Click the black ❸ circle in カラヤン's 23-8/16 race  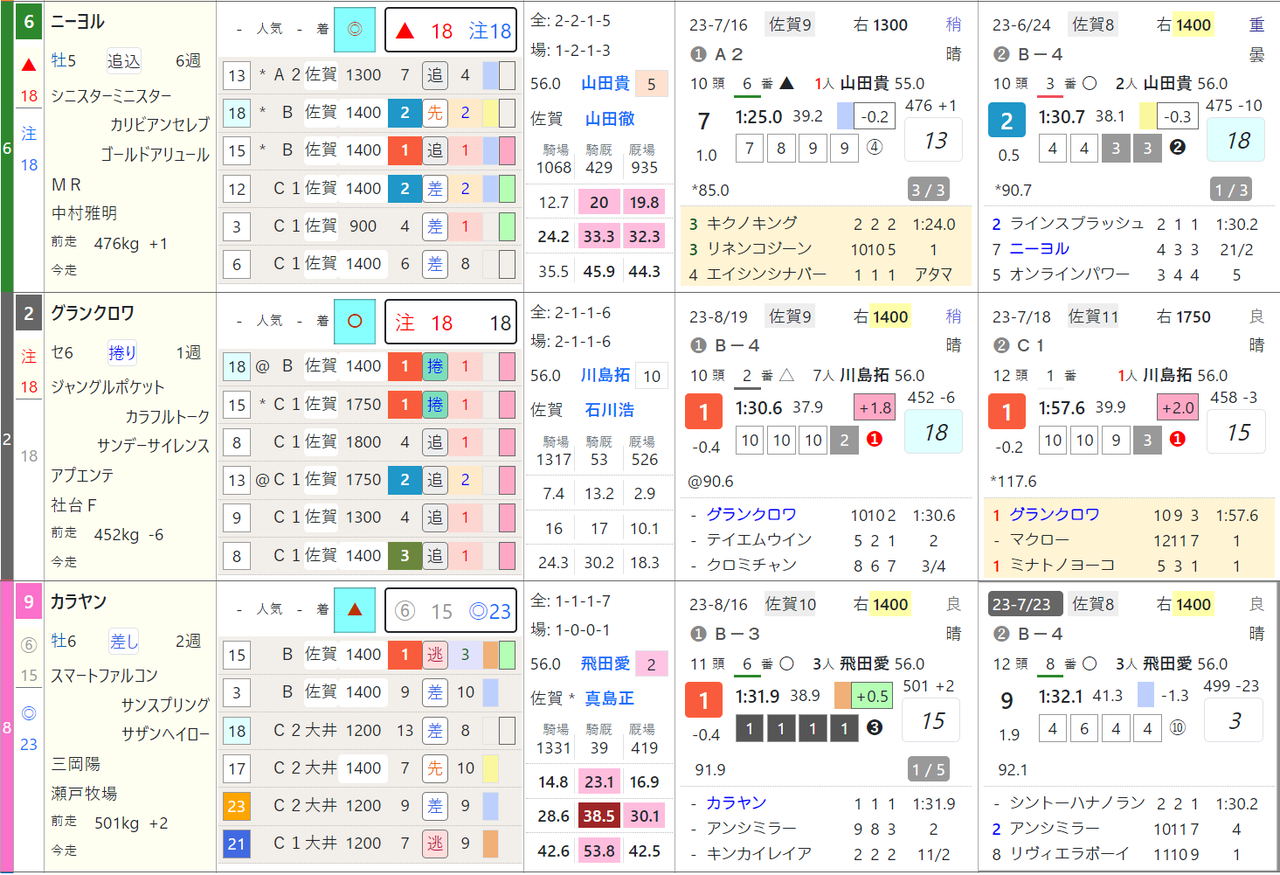pyautogui.click(x=875, y=727)
